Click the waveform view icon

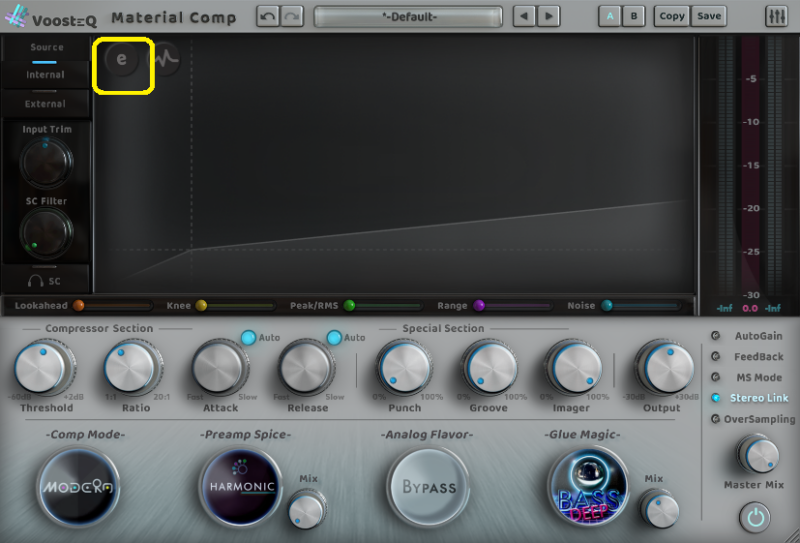point(165,59)
